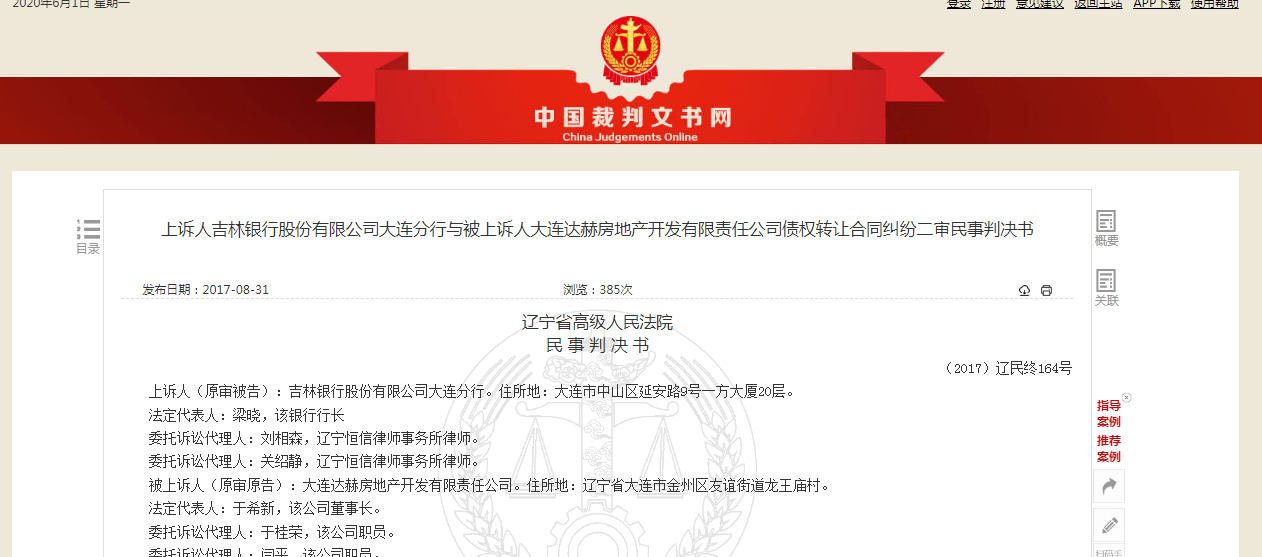Open the 关联 related documents icon

pyautogui.click(x=1106, y=288)
